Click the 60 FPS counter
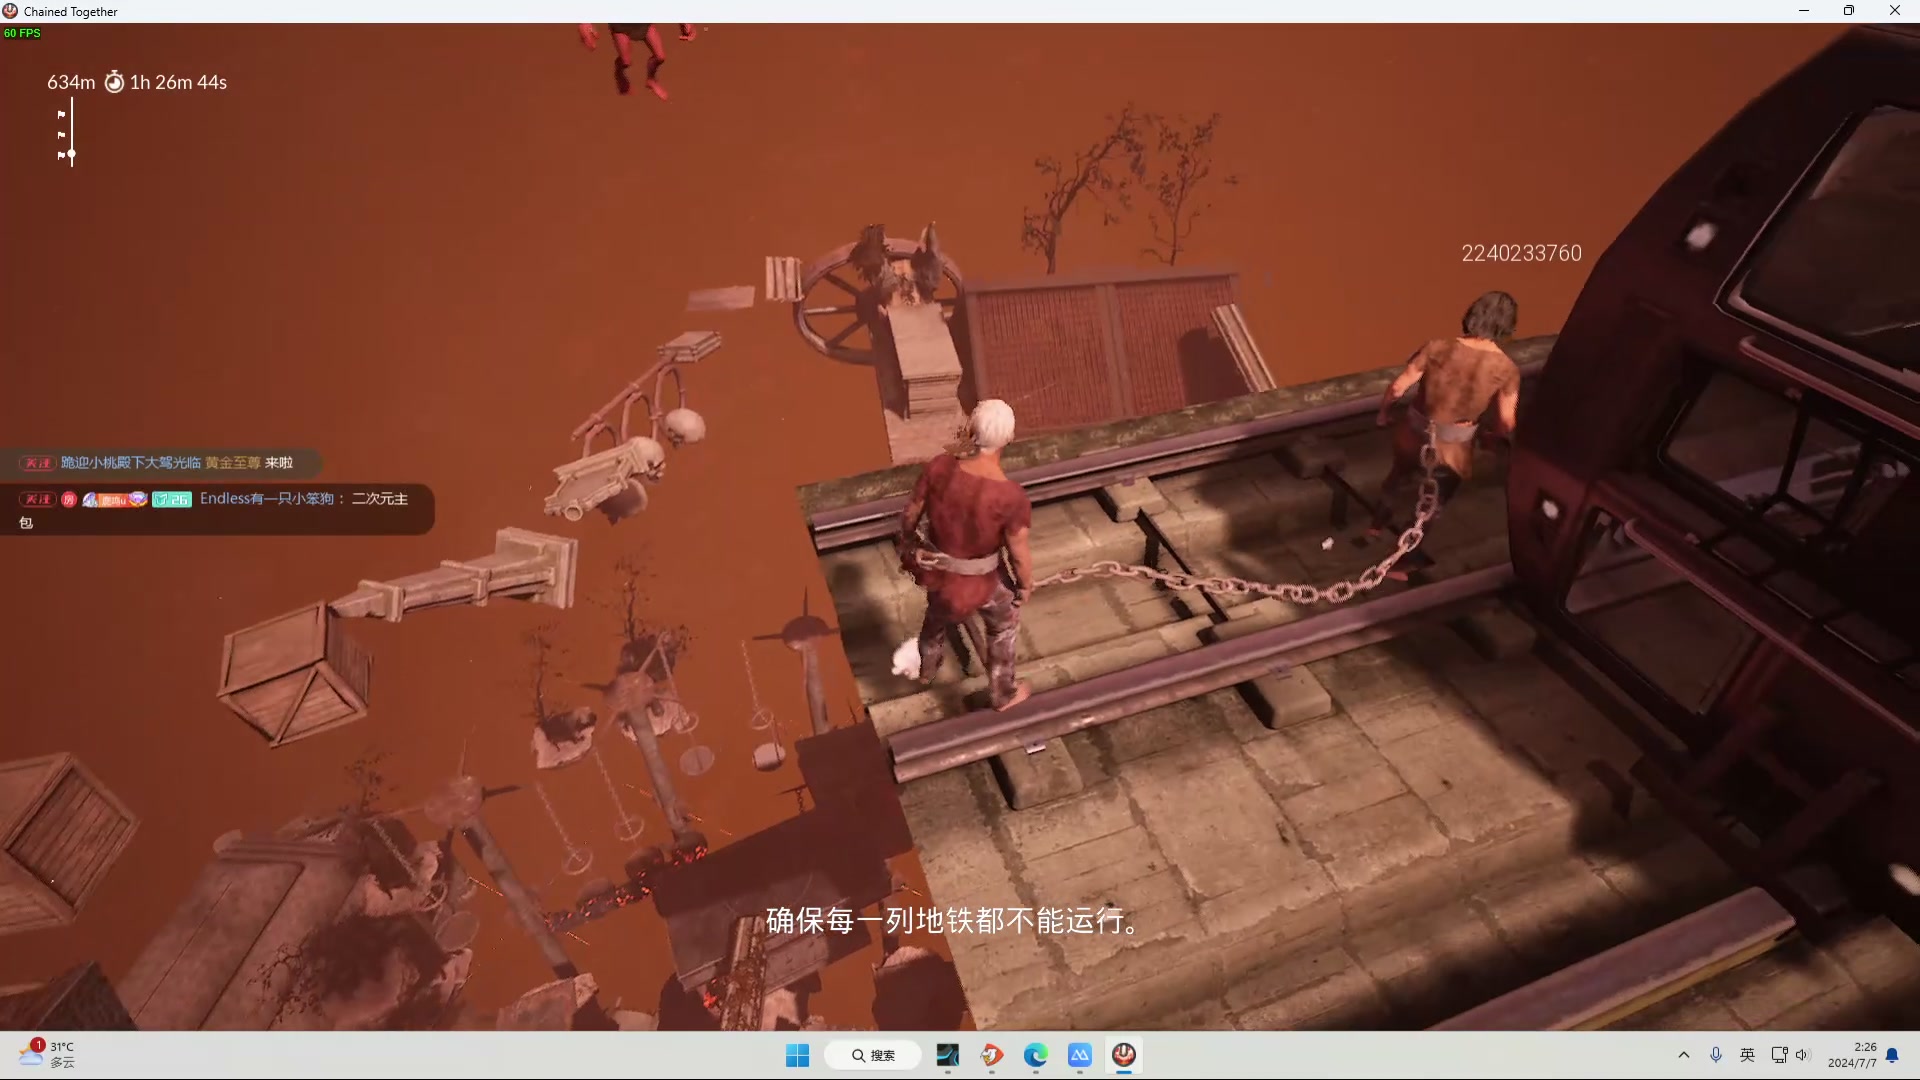Screen dimensions: 1920x1080 pos(22,33)
